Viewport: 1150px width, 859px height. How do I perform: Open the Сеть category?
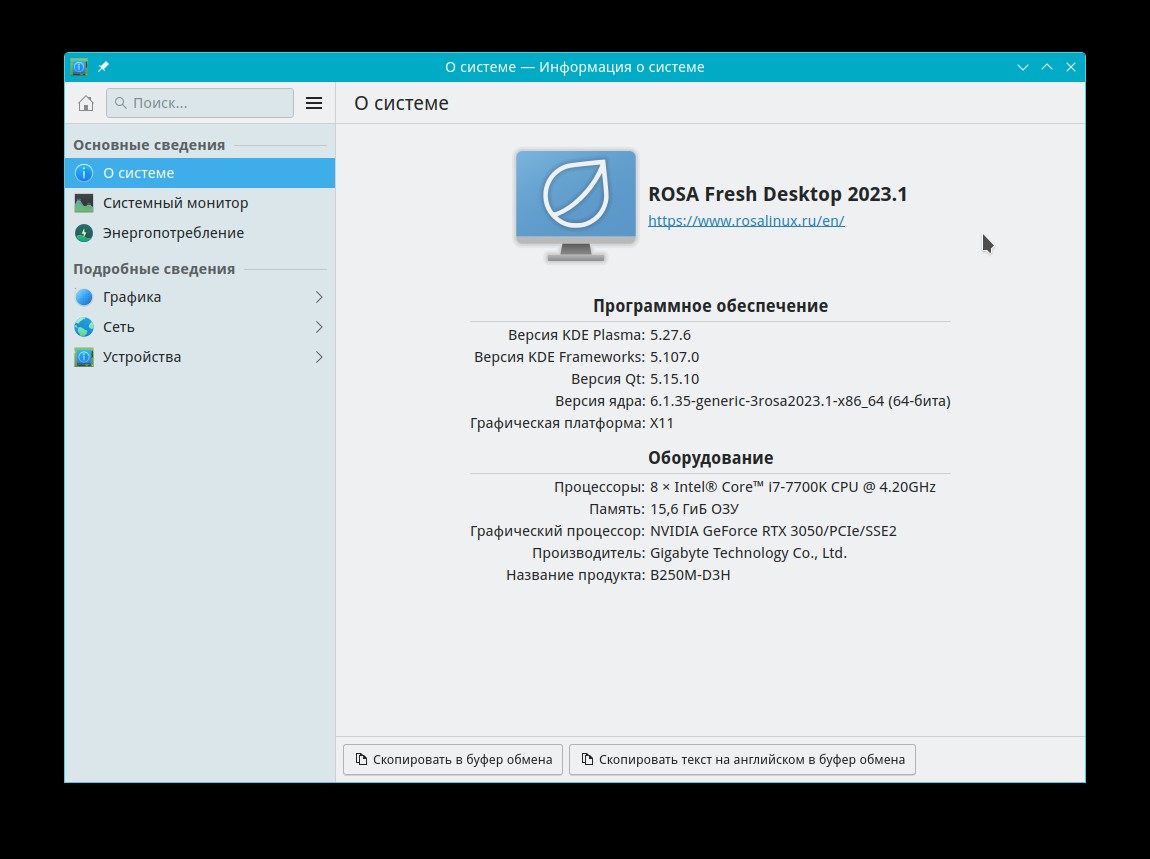click(x=199, y=327)
